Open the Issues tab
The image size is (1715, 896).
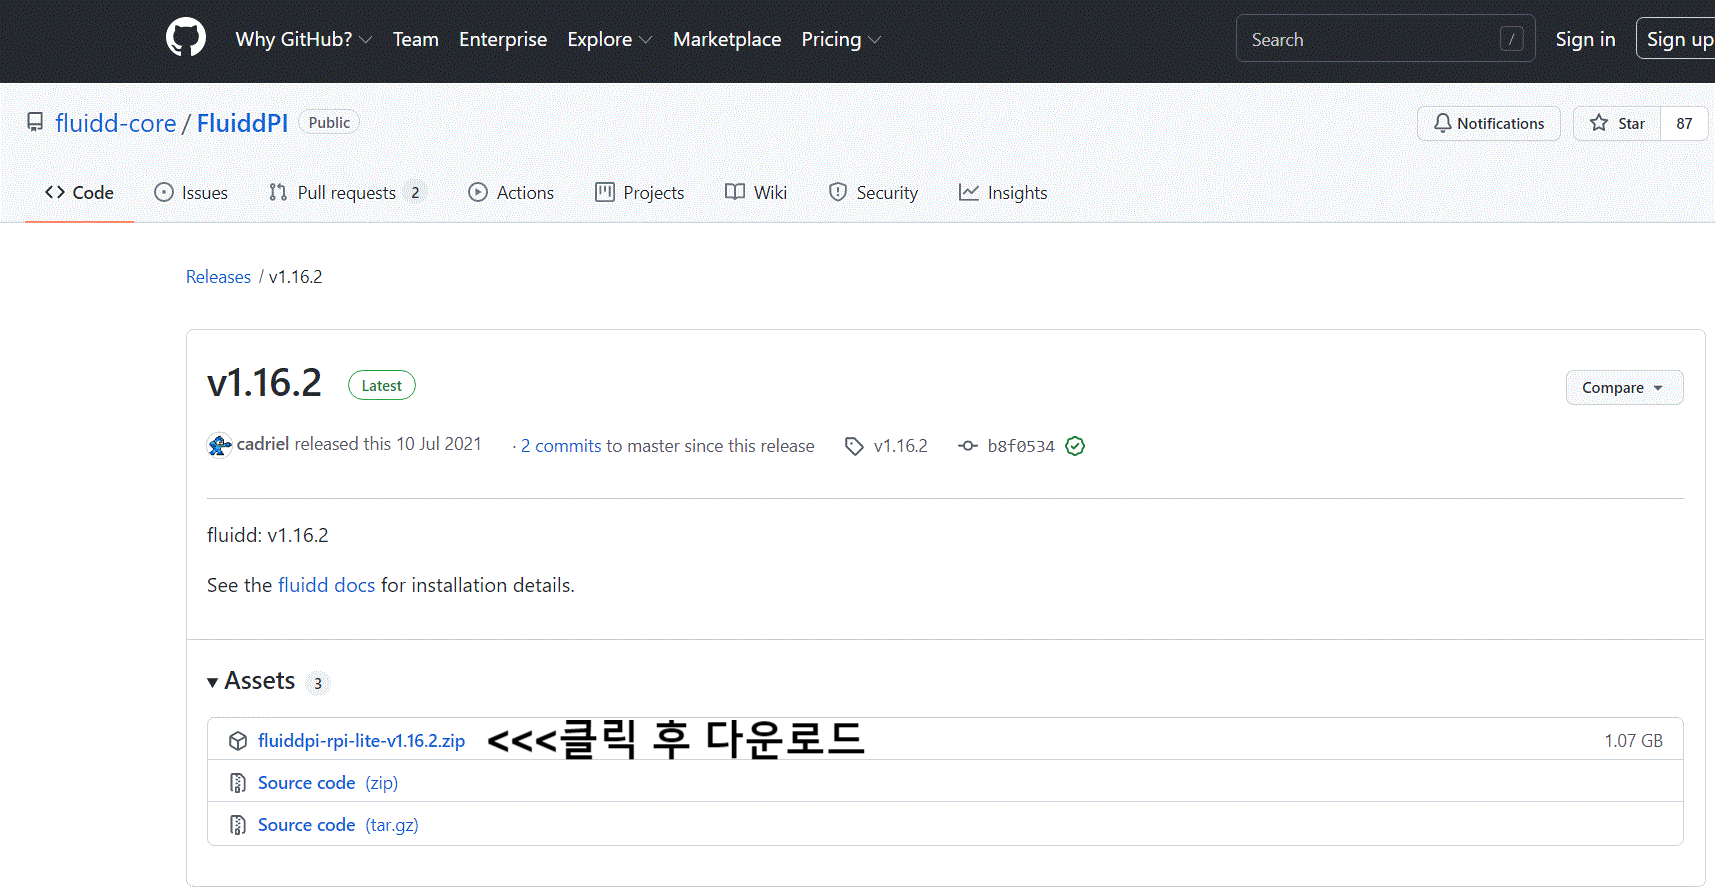[x=191, y=193]
